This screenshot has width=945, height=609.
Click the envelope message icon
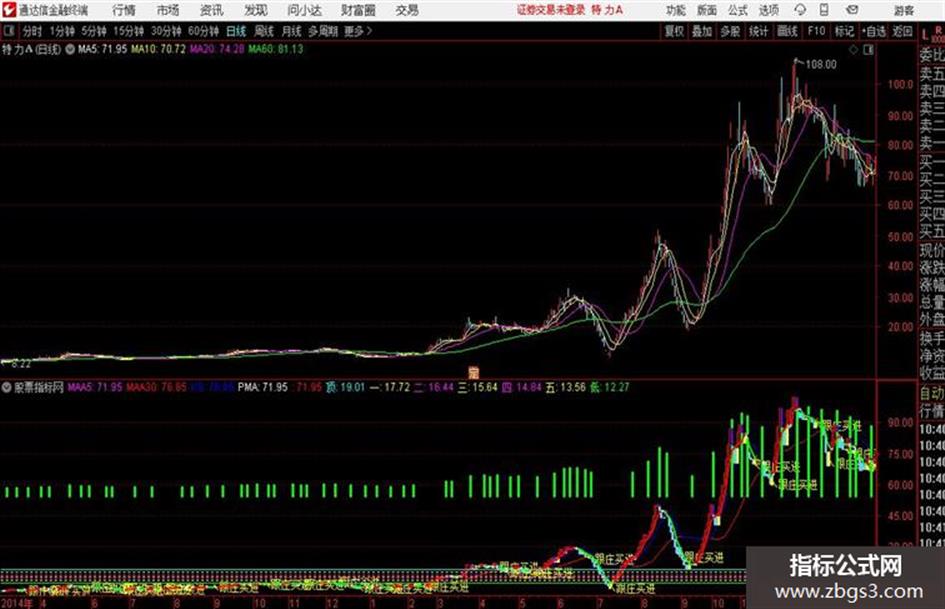[x=852, y=10]
